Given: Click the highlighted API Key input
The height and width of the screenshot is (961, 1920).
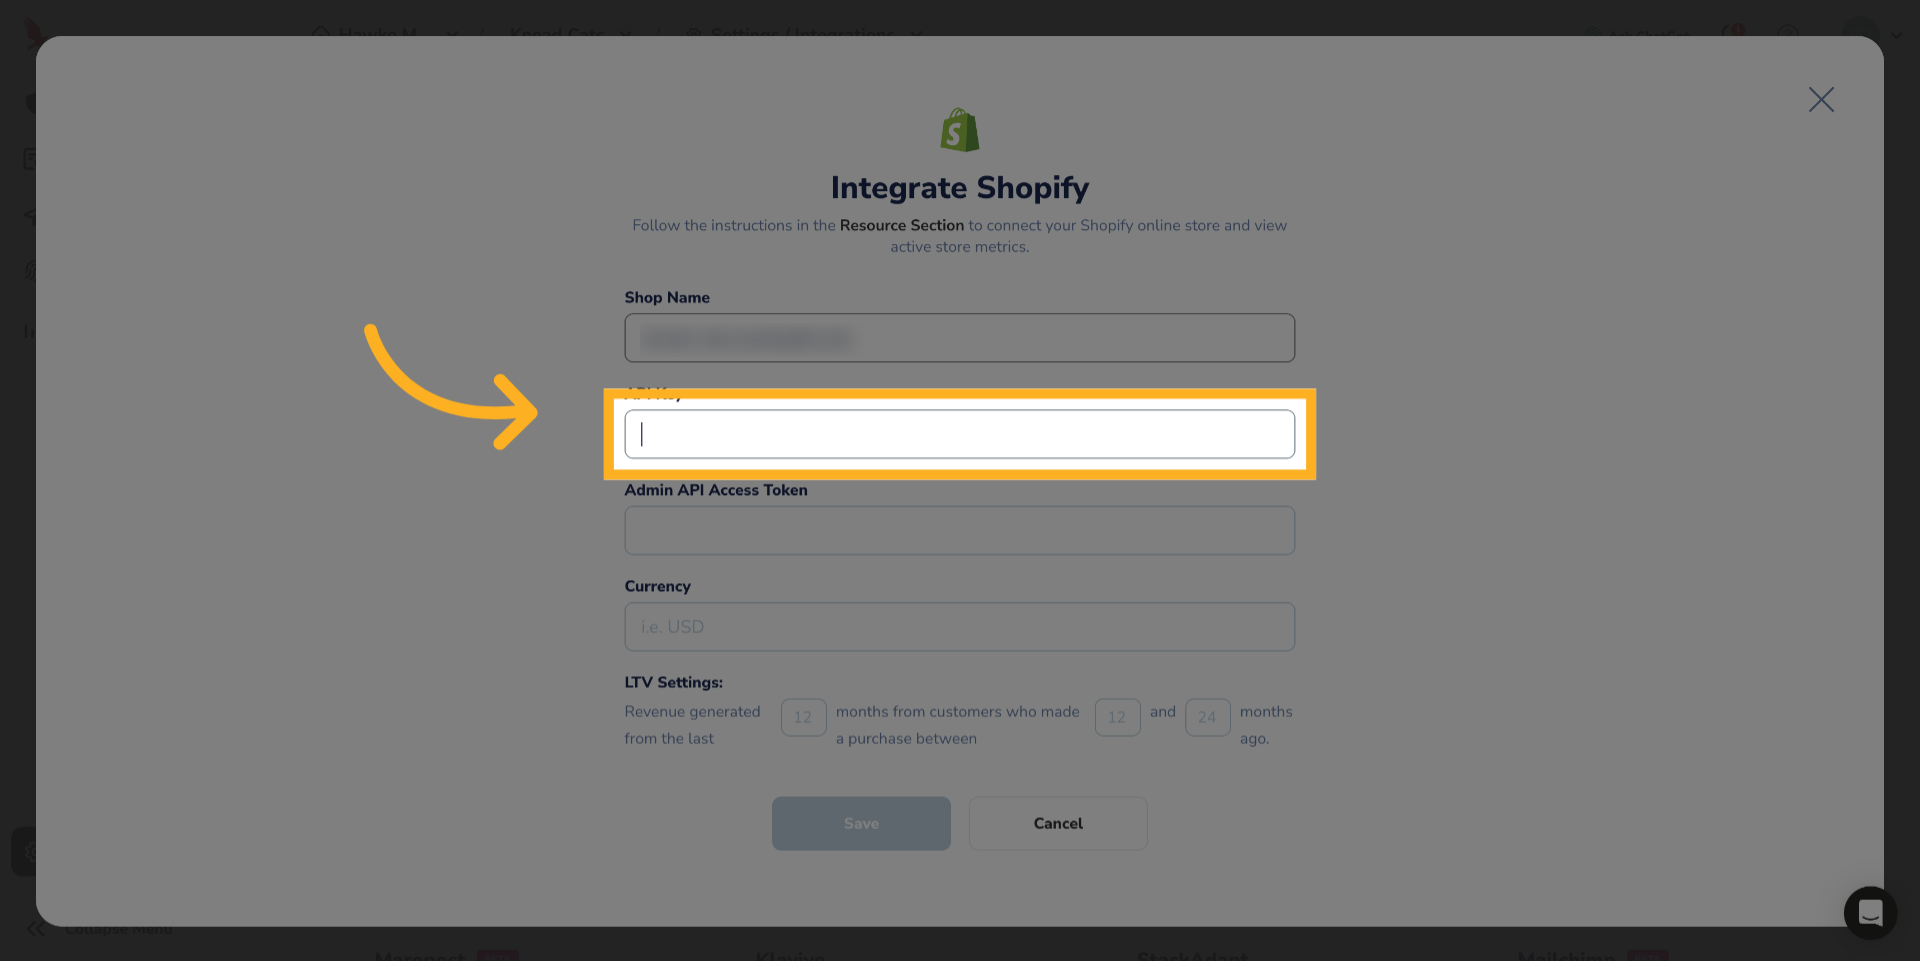Looking at the screenshot, I should coord(959,434).
